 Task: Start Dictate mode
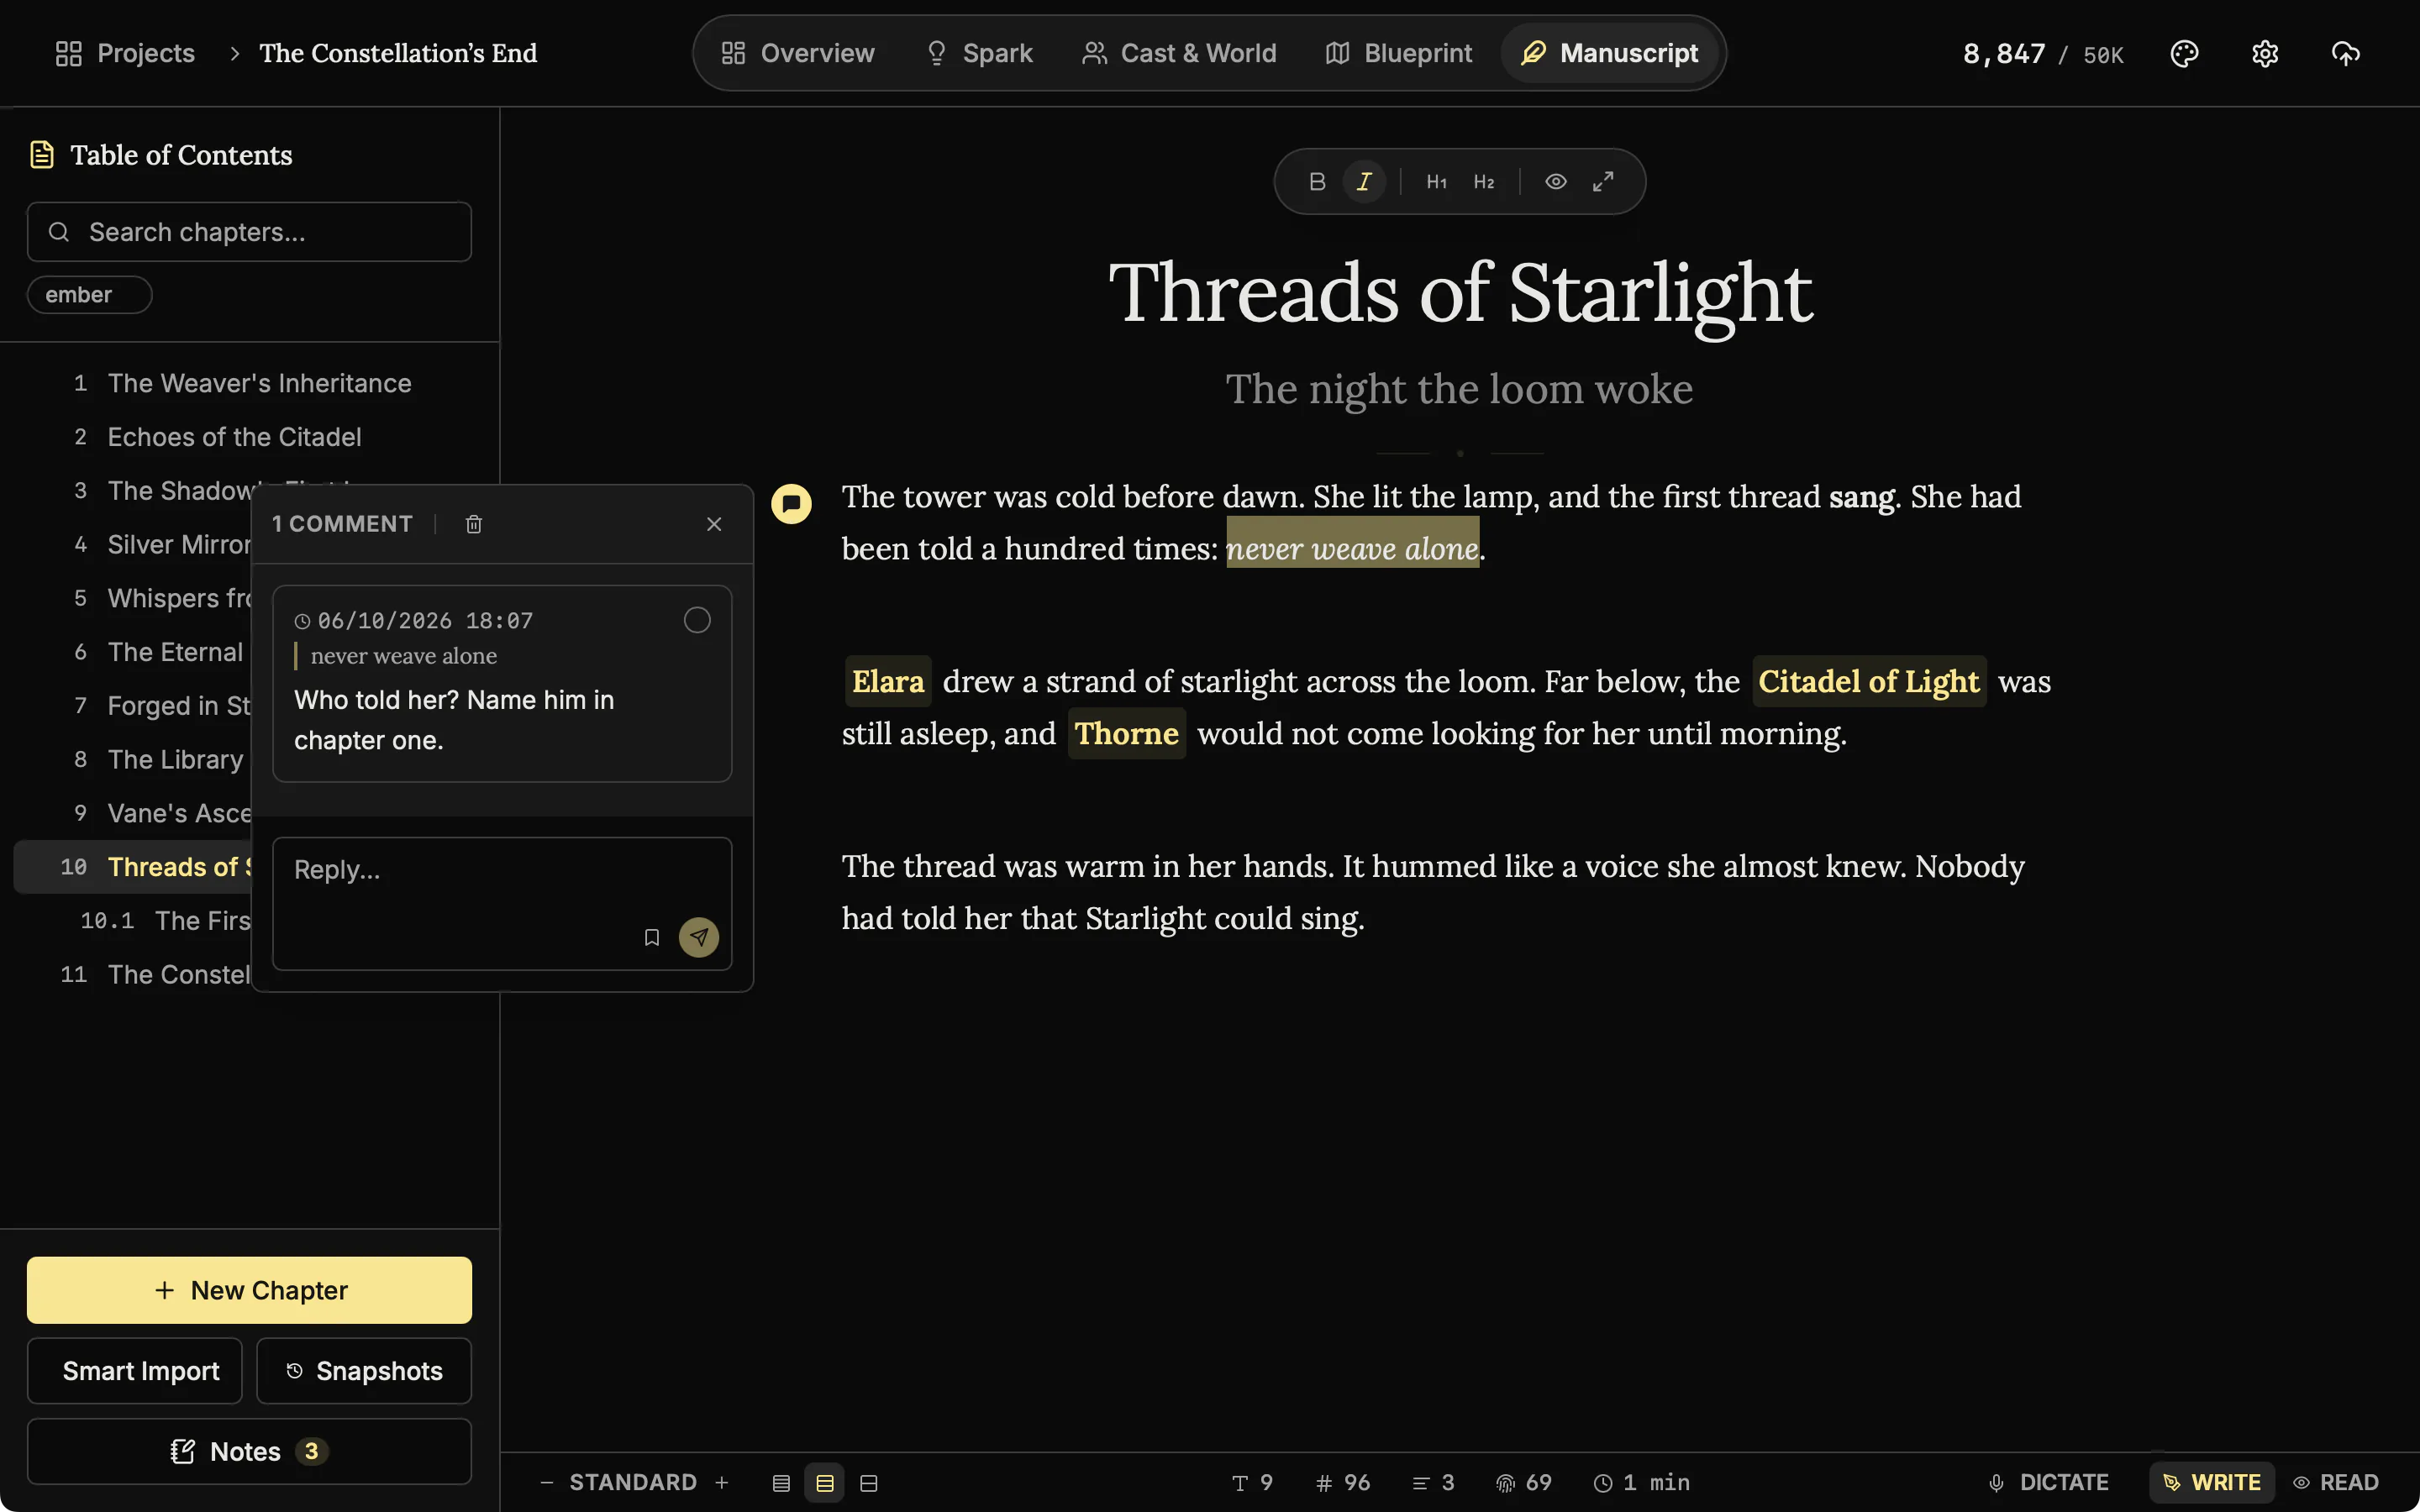[x=2048, y=1482]
